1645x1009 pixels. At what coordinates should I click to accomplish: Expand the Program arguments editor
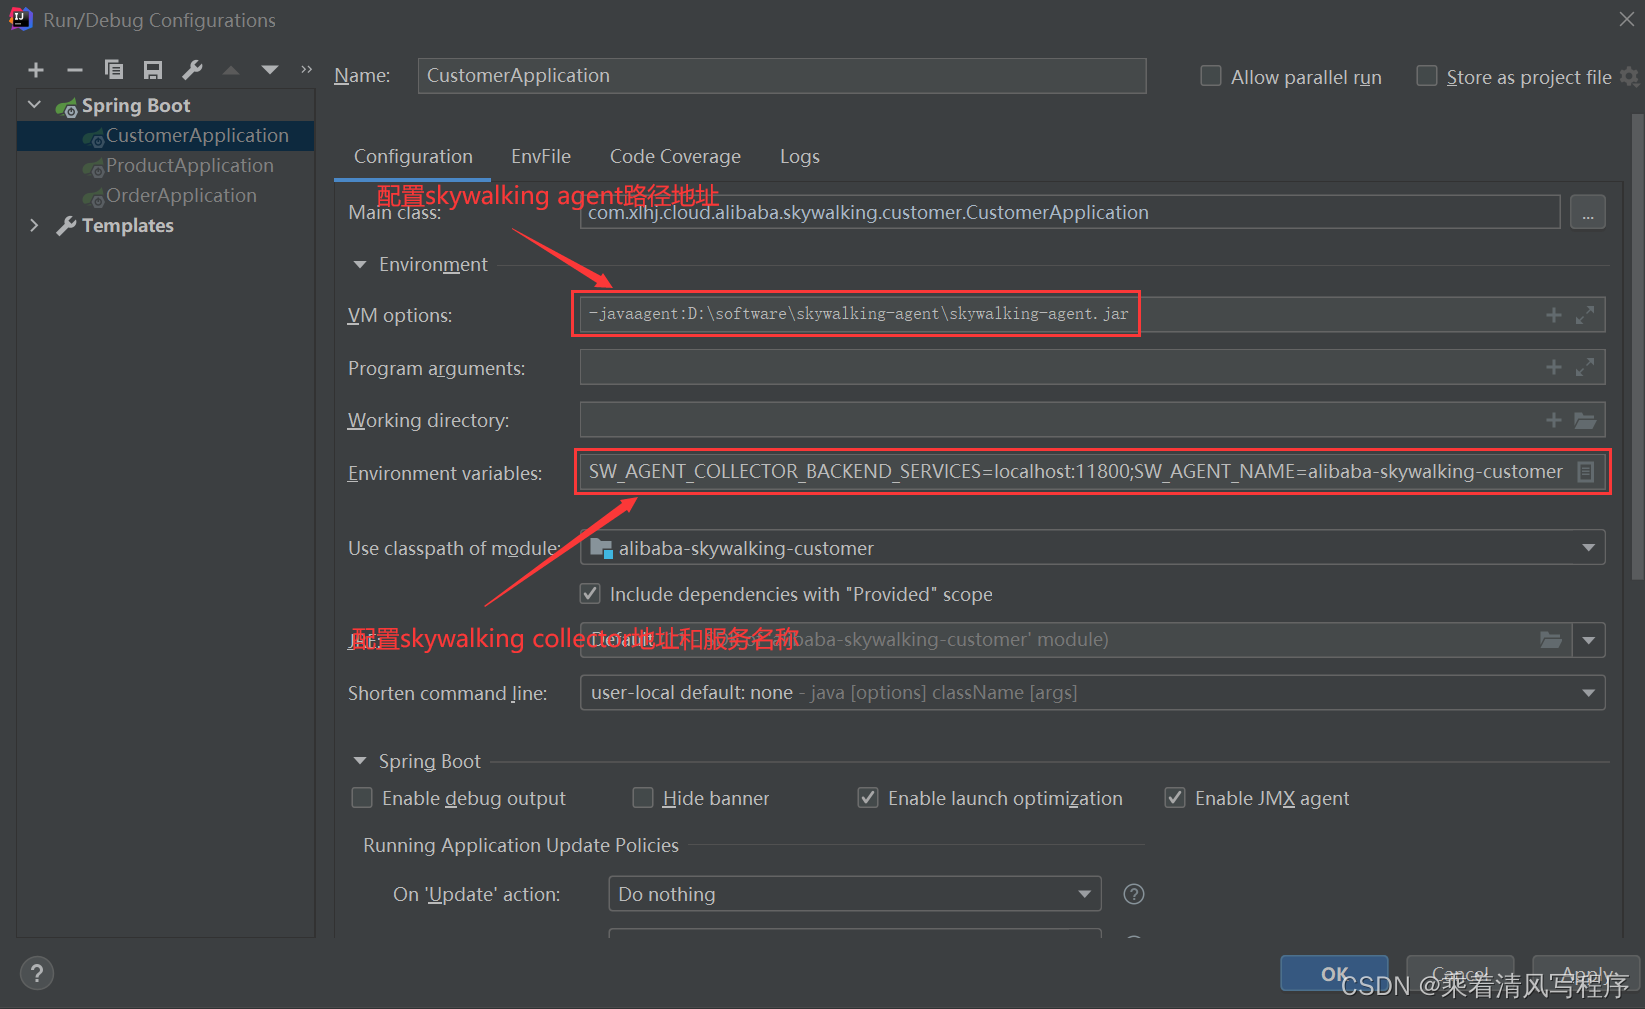[x=1585, y=367]
